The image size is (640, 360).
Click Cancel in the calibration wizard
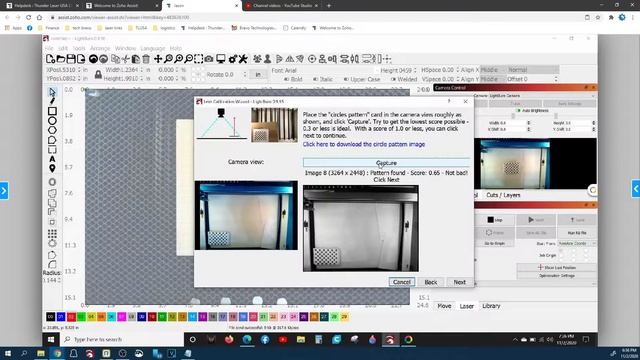tap(402, 282)
